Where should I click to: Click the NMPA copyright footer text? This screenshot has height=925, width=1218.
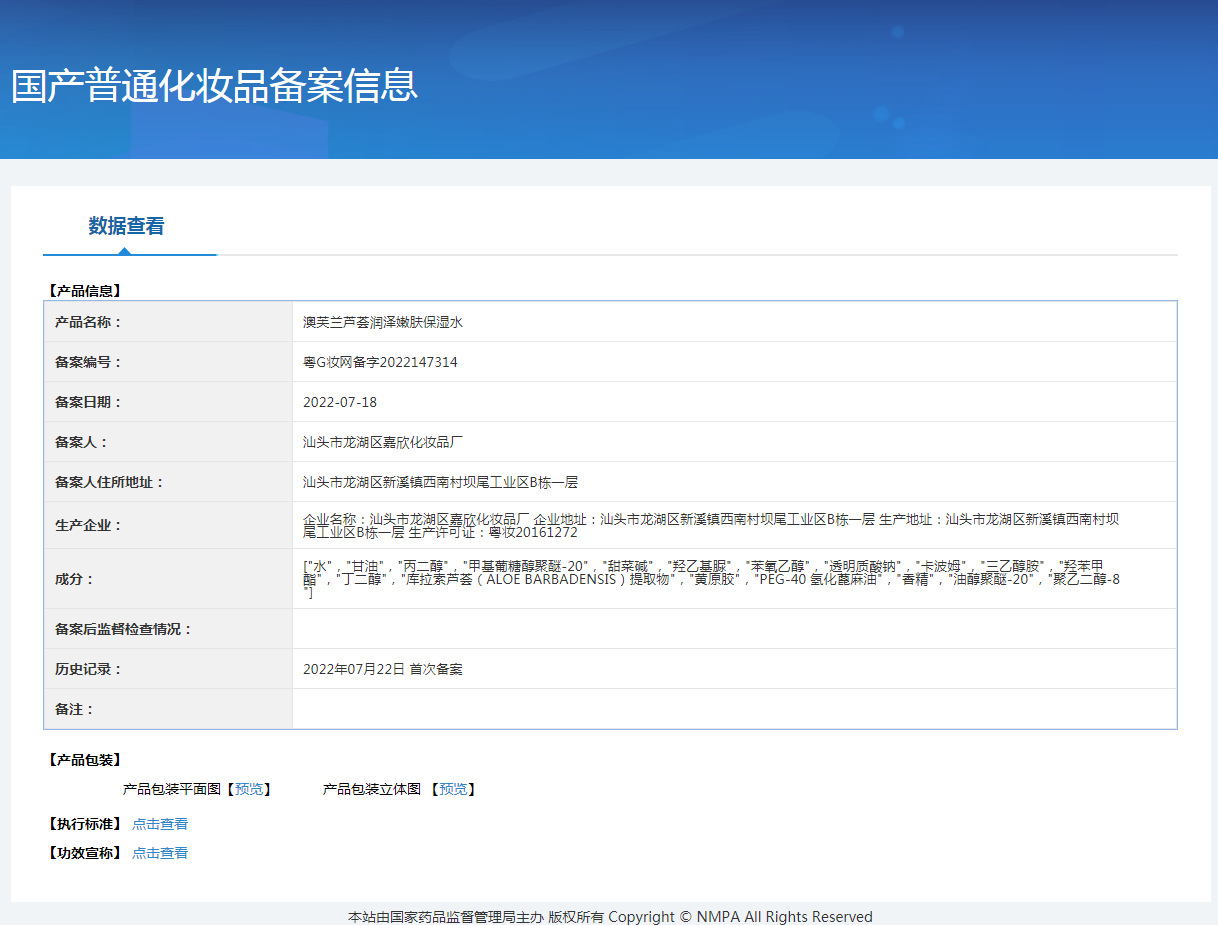point(610,916)
